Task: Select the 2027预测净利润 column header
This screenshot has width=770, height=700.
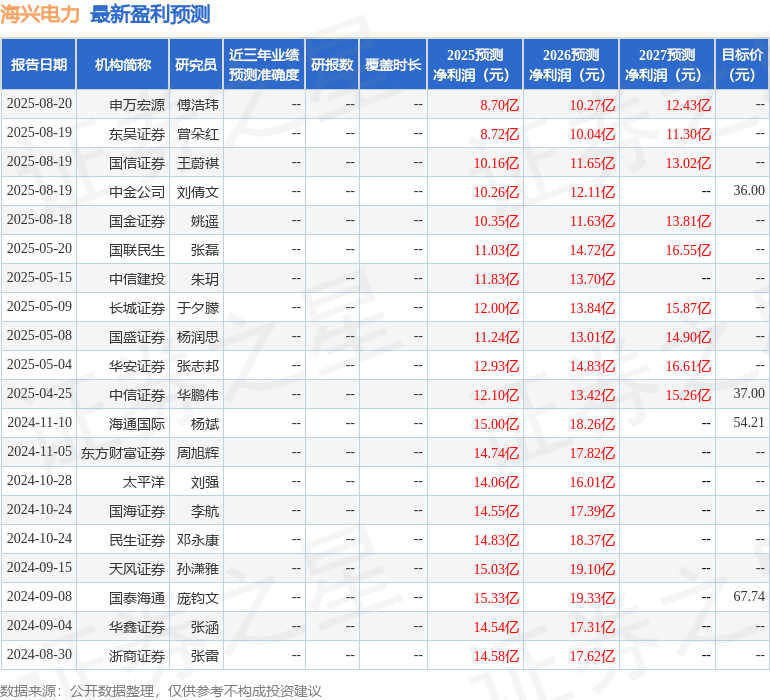Action: [667, 65]
